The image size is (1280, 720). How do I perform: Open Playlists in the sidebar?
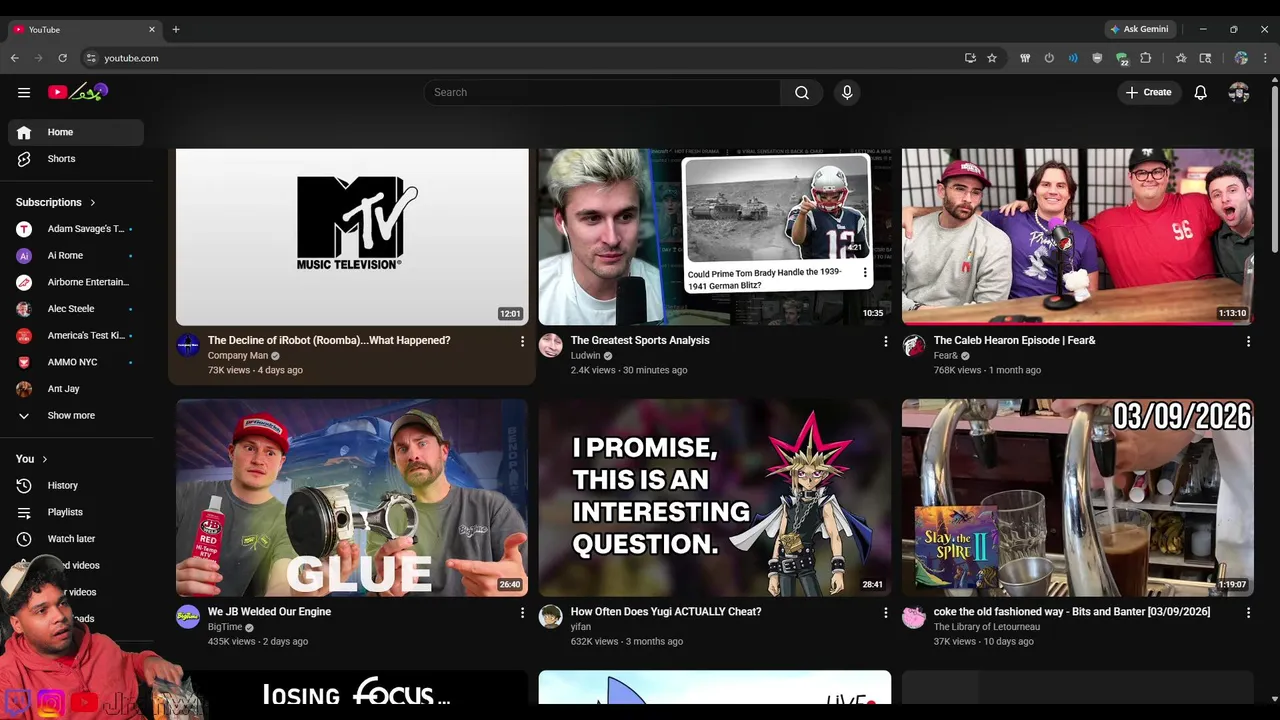(x=76, y=512)
